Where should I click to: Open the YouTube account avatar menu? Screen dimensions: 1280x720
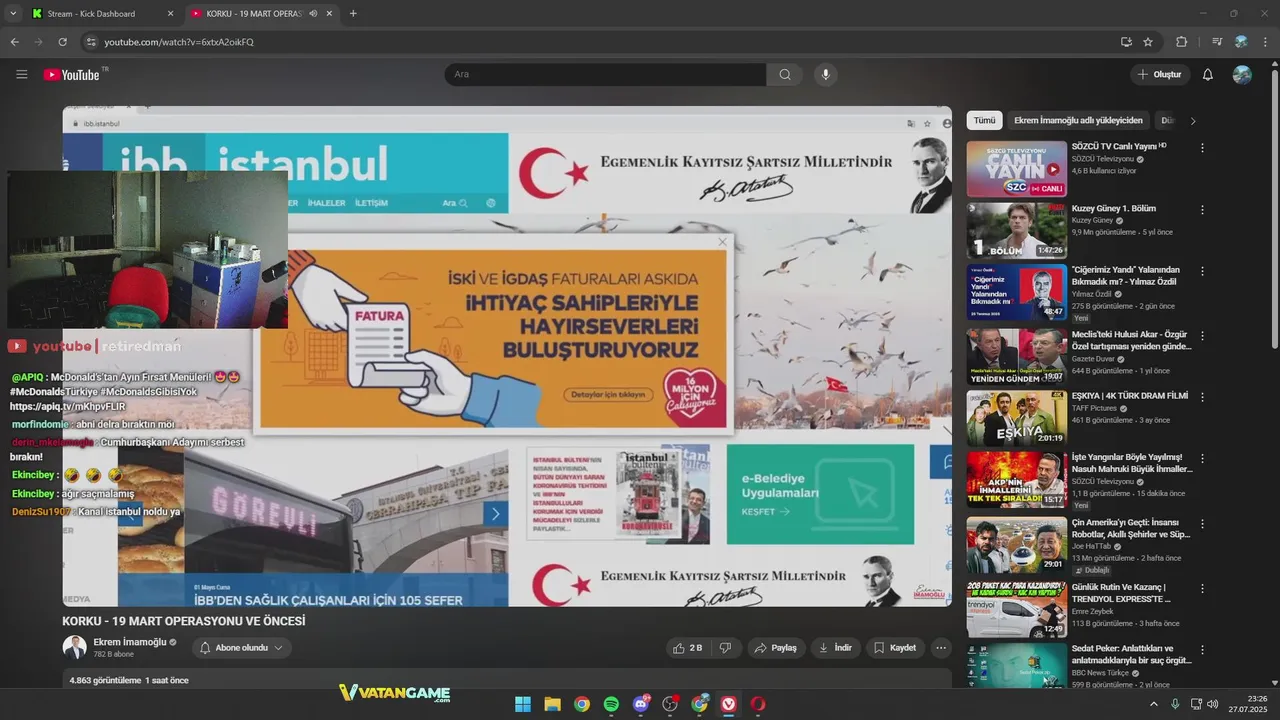[1242, 74]
